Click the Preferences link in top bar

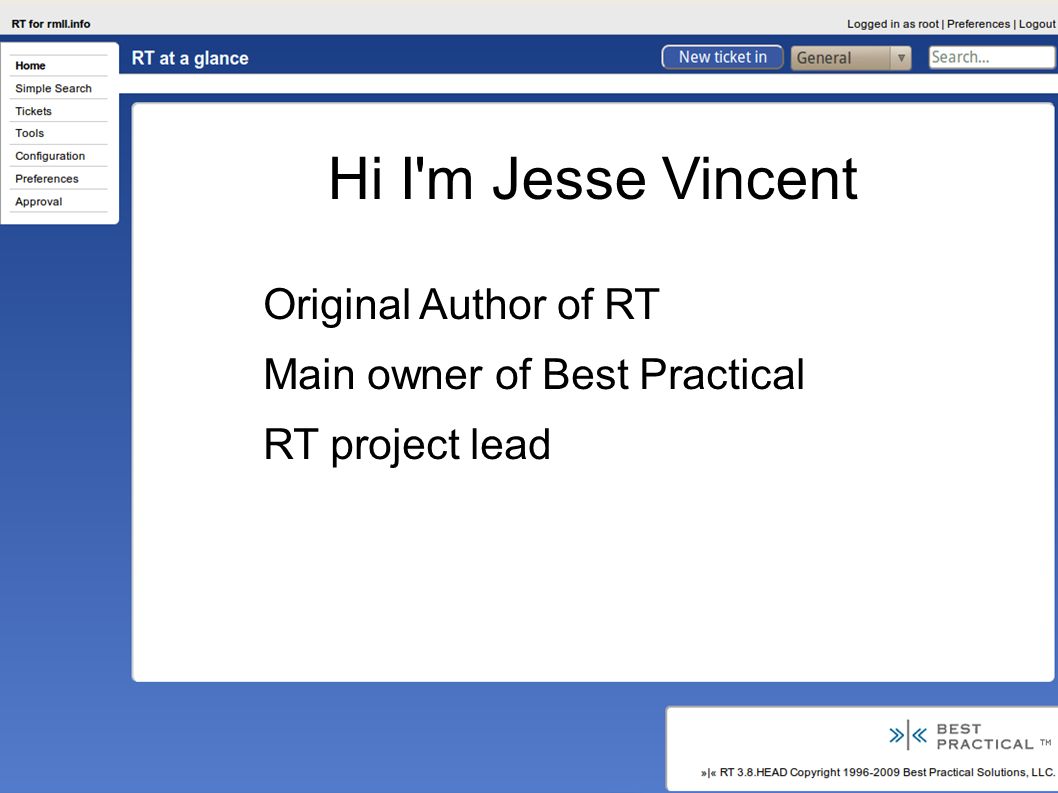pos(978,24)
